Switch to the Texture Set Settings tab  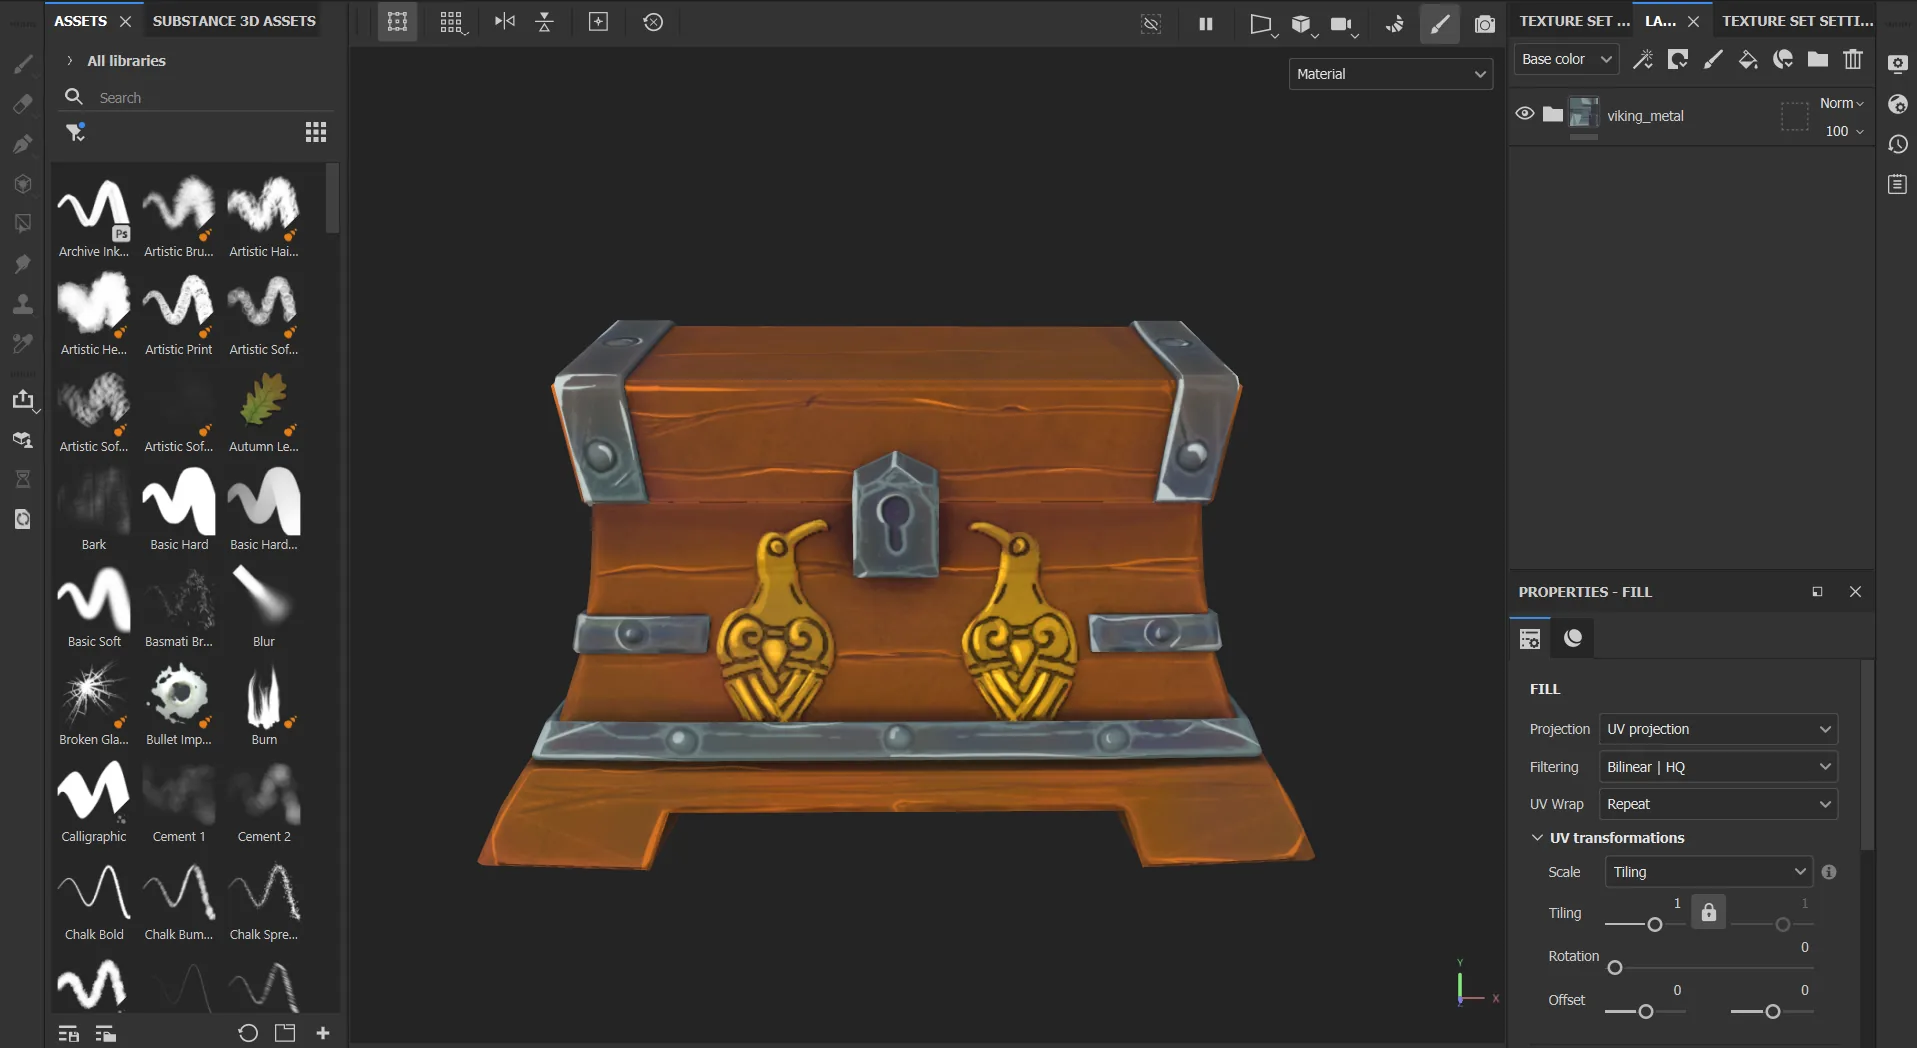(x=1797, y=21)
